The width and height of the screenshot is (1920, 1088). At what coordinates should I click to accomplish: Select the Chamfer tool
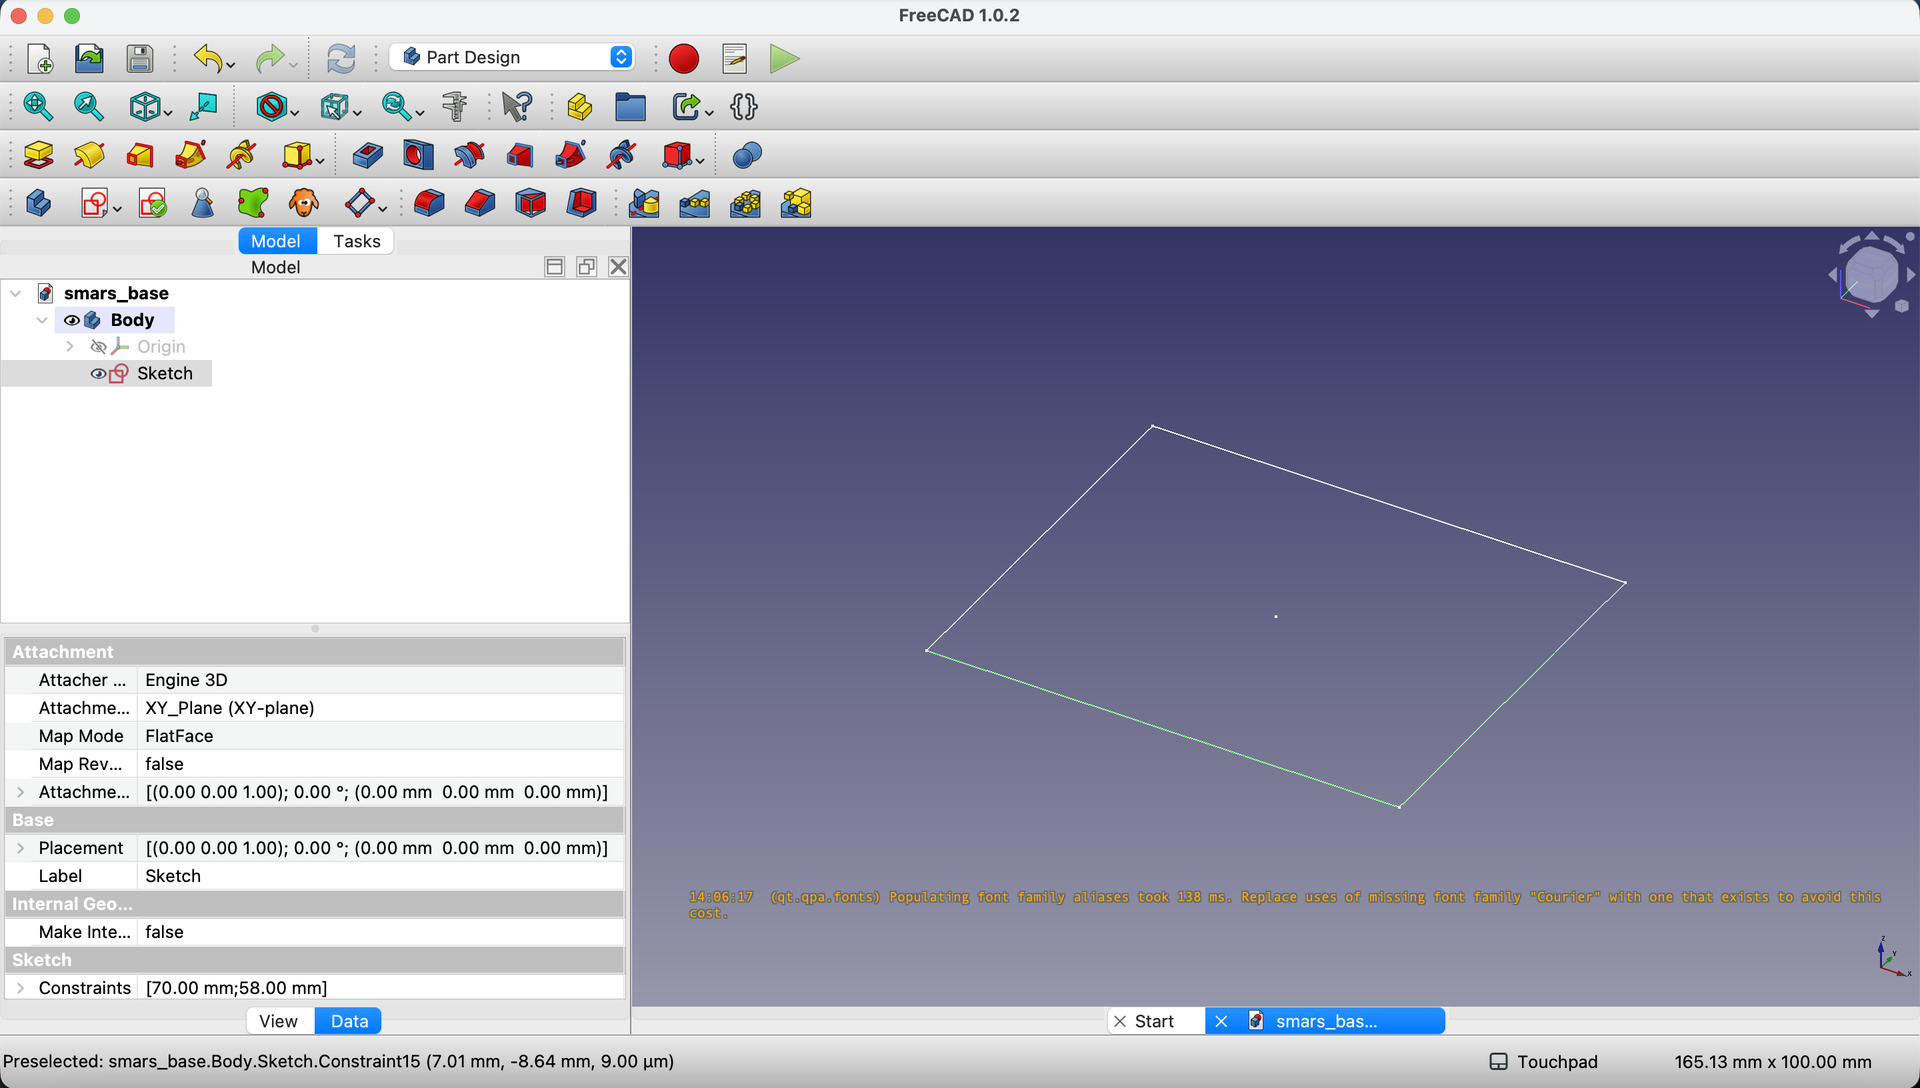480,203
